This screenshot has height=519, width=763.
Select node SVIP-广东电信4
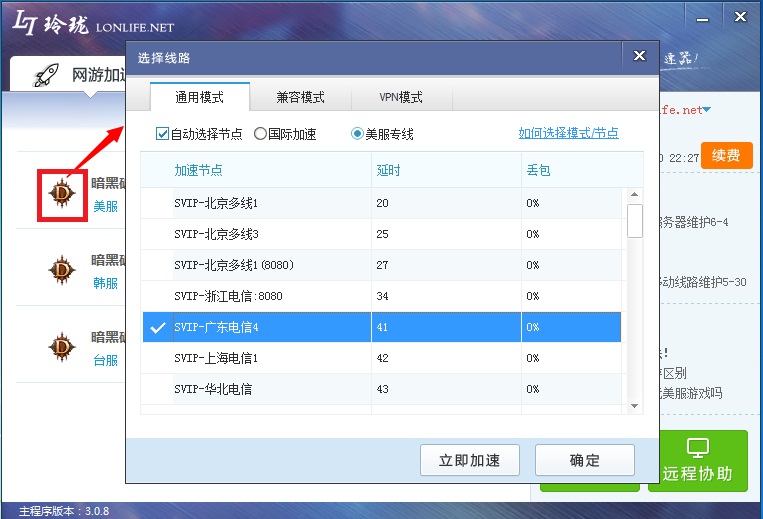click(x=381, y=327)
